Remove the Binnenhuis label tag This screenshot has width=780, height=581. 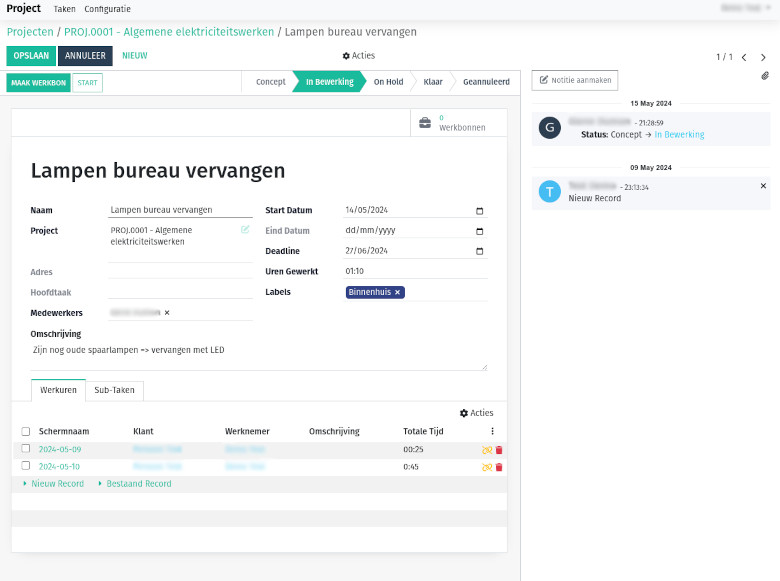point(397,292)
